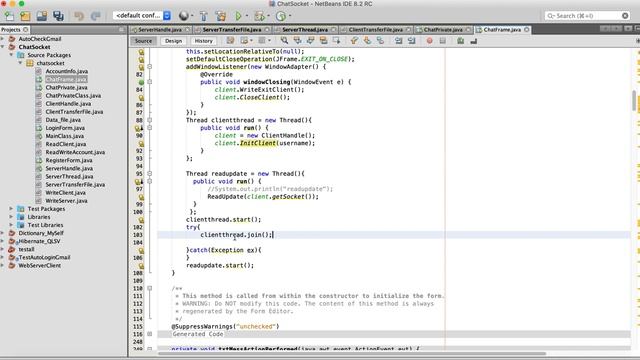Screen dimensions: 640x360
Task: Click the Redo toolbar icon
Action: point(96,16)
